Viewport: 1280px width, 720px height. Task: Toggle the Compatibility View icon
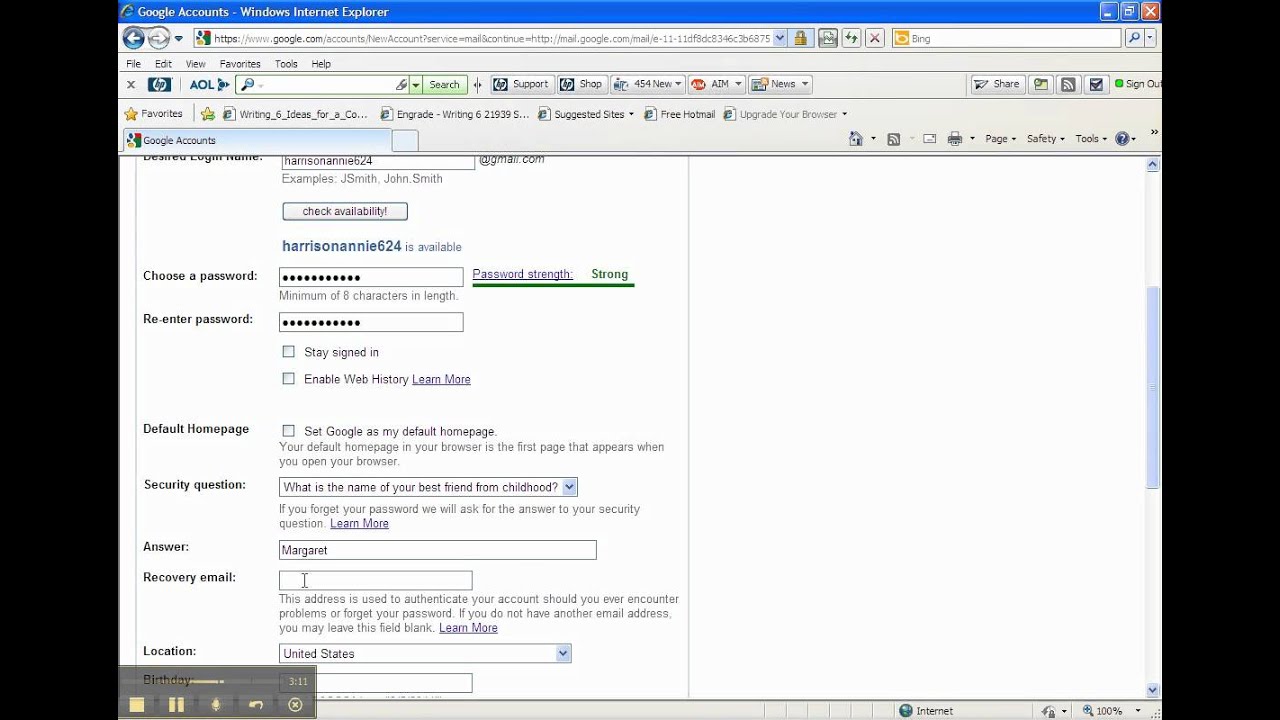[828, 38]
